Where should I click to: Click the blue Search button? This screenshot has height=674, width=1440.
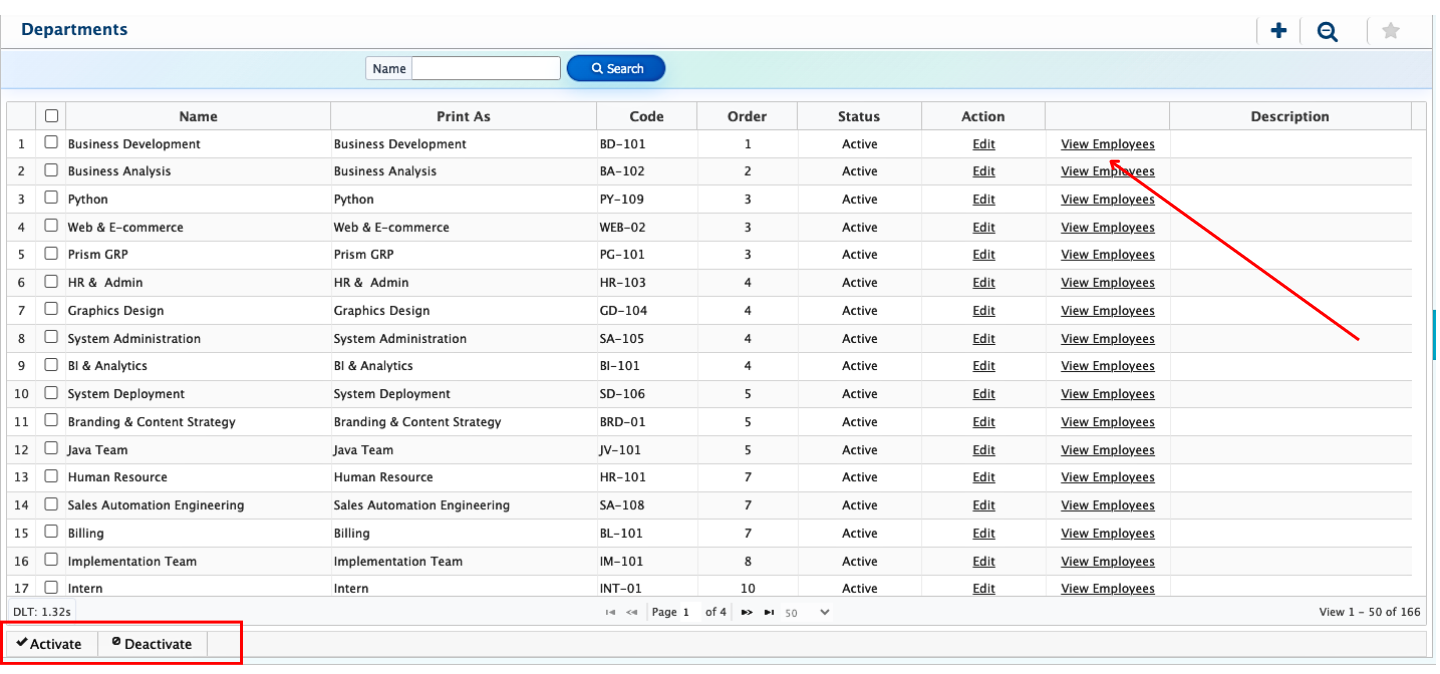tap(616, 68)
